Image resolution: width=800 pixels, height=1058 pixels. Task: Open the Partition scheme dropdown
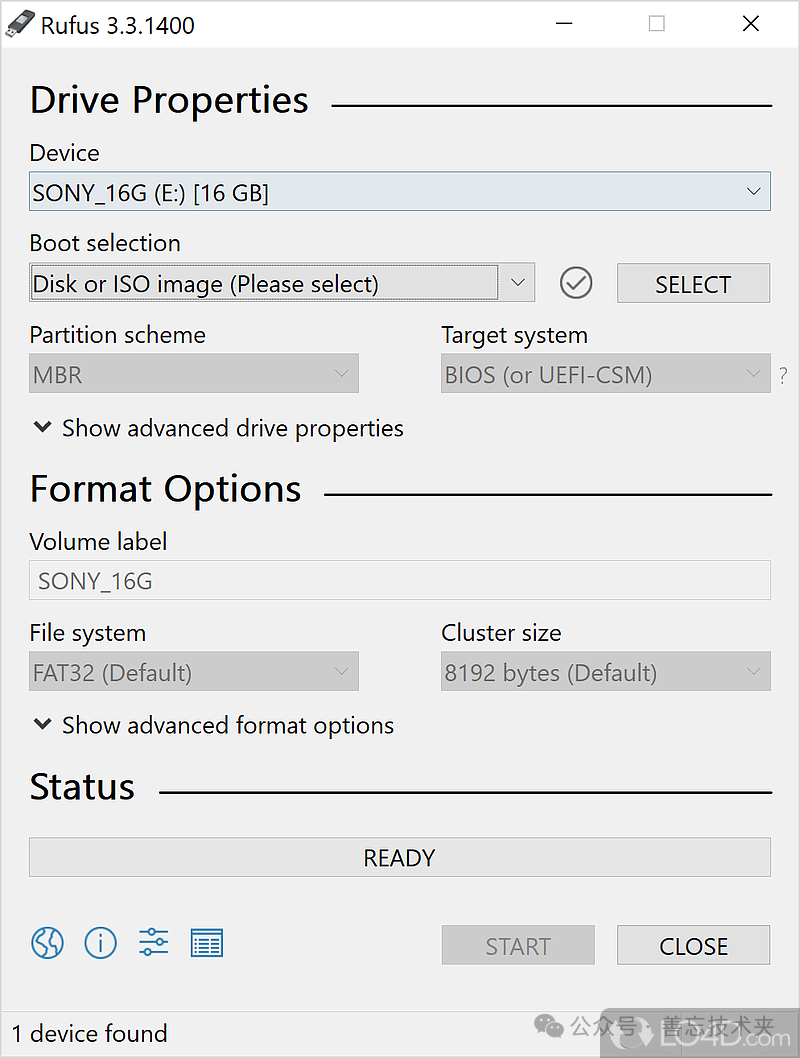pos(194,375)
